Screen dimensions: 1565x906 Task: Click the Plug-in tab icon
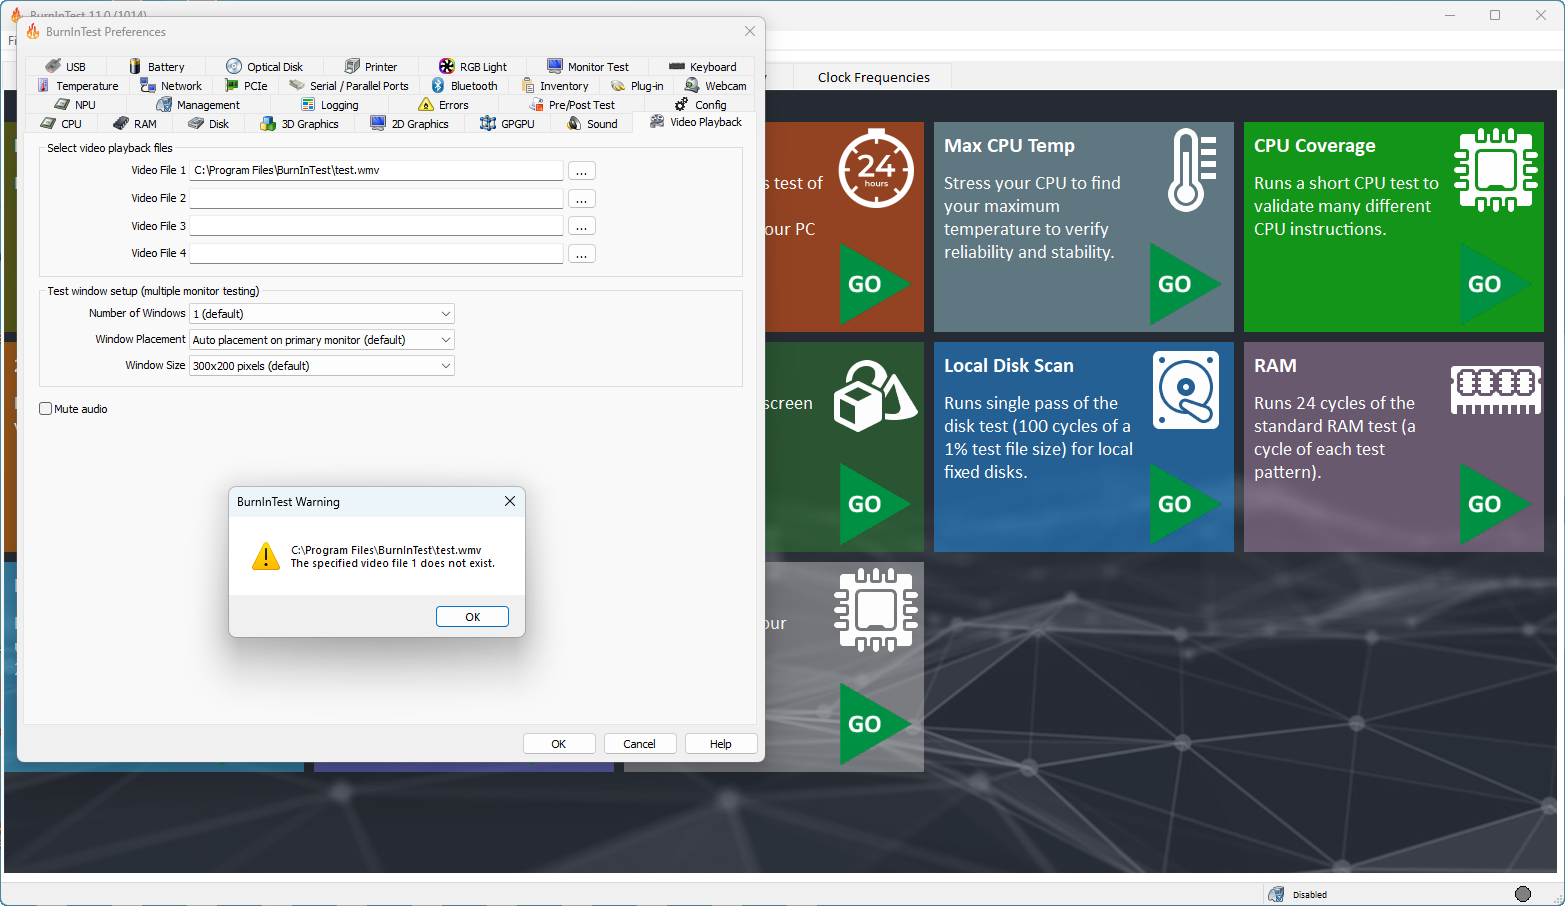(618, 85)
